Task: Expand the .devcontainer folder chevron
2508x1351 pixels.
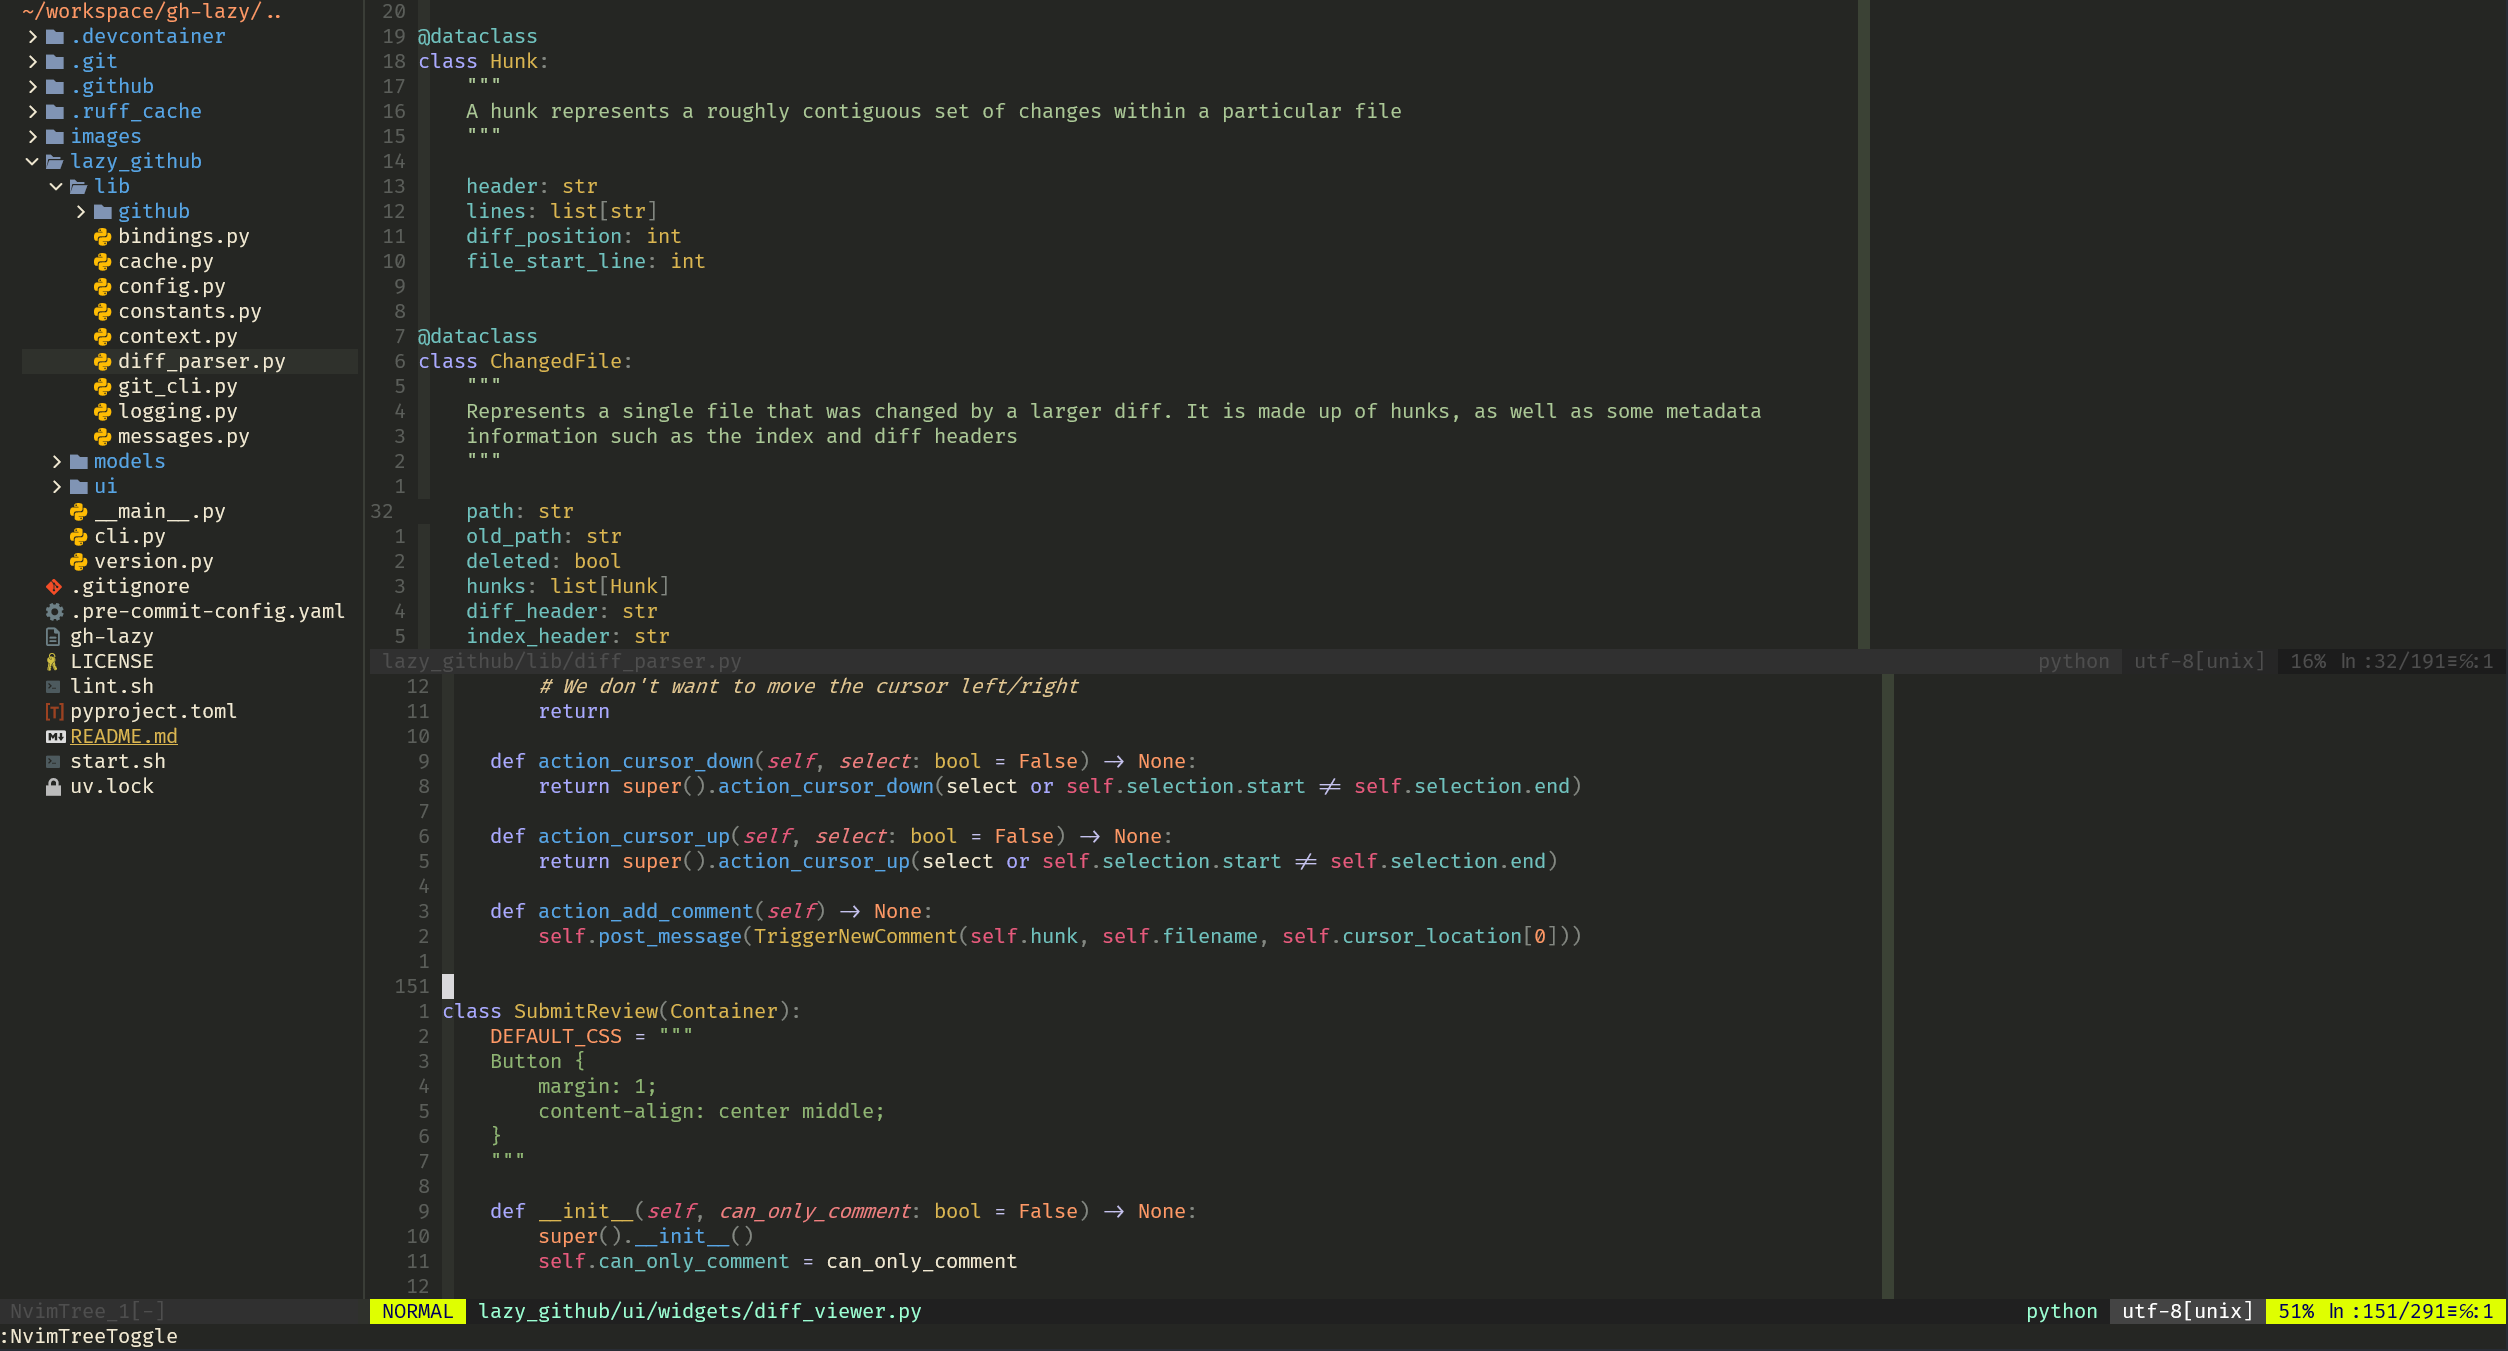Action: [32, 37]
